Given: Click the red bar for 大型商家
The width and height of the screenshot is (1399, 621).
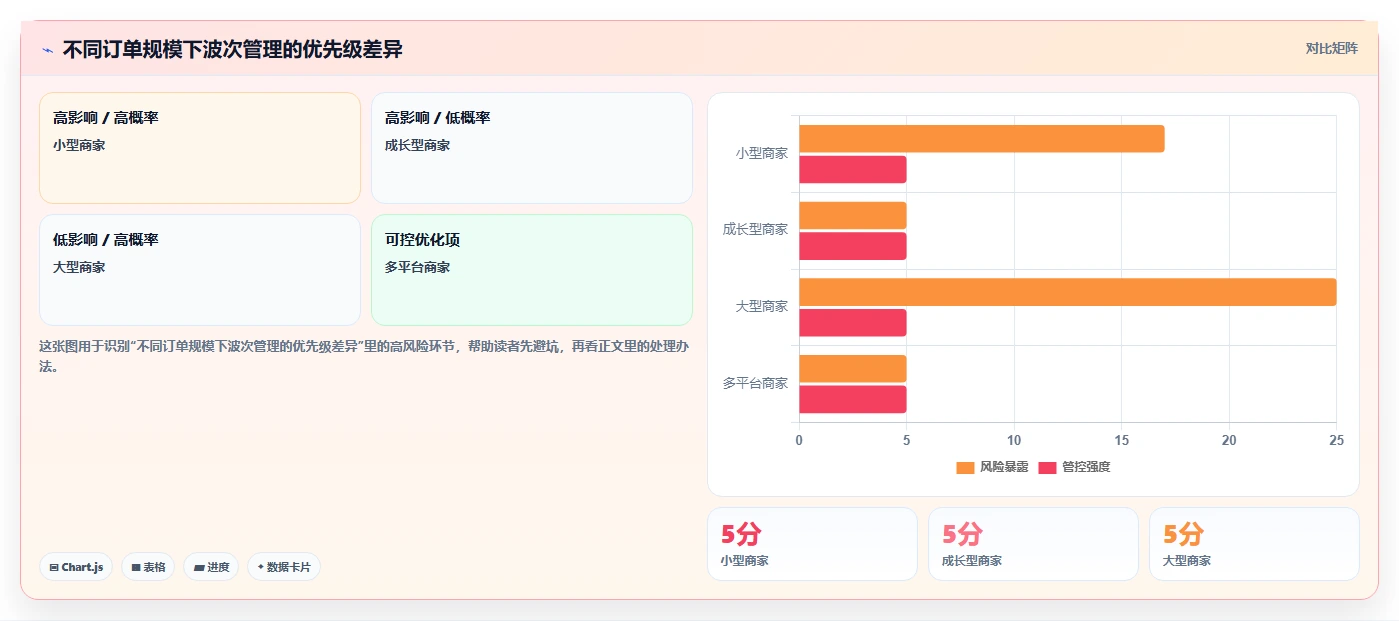Looking at the screenshot, I should (853, 323).
